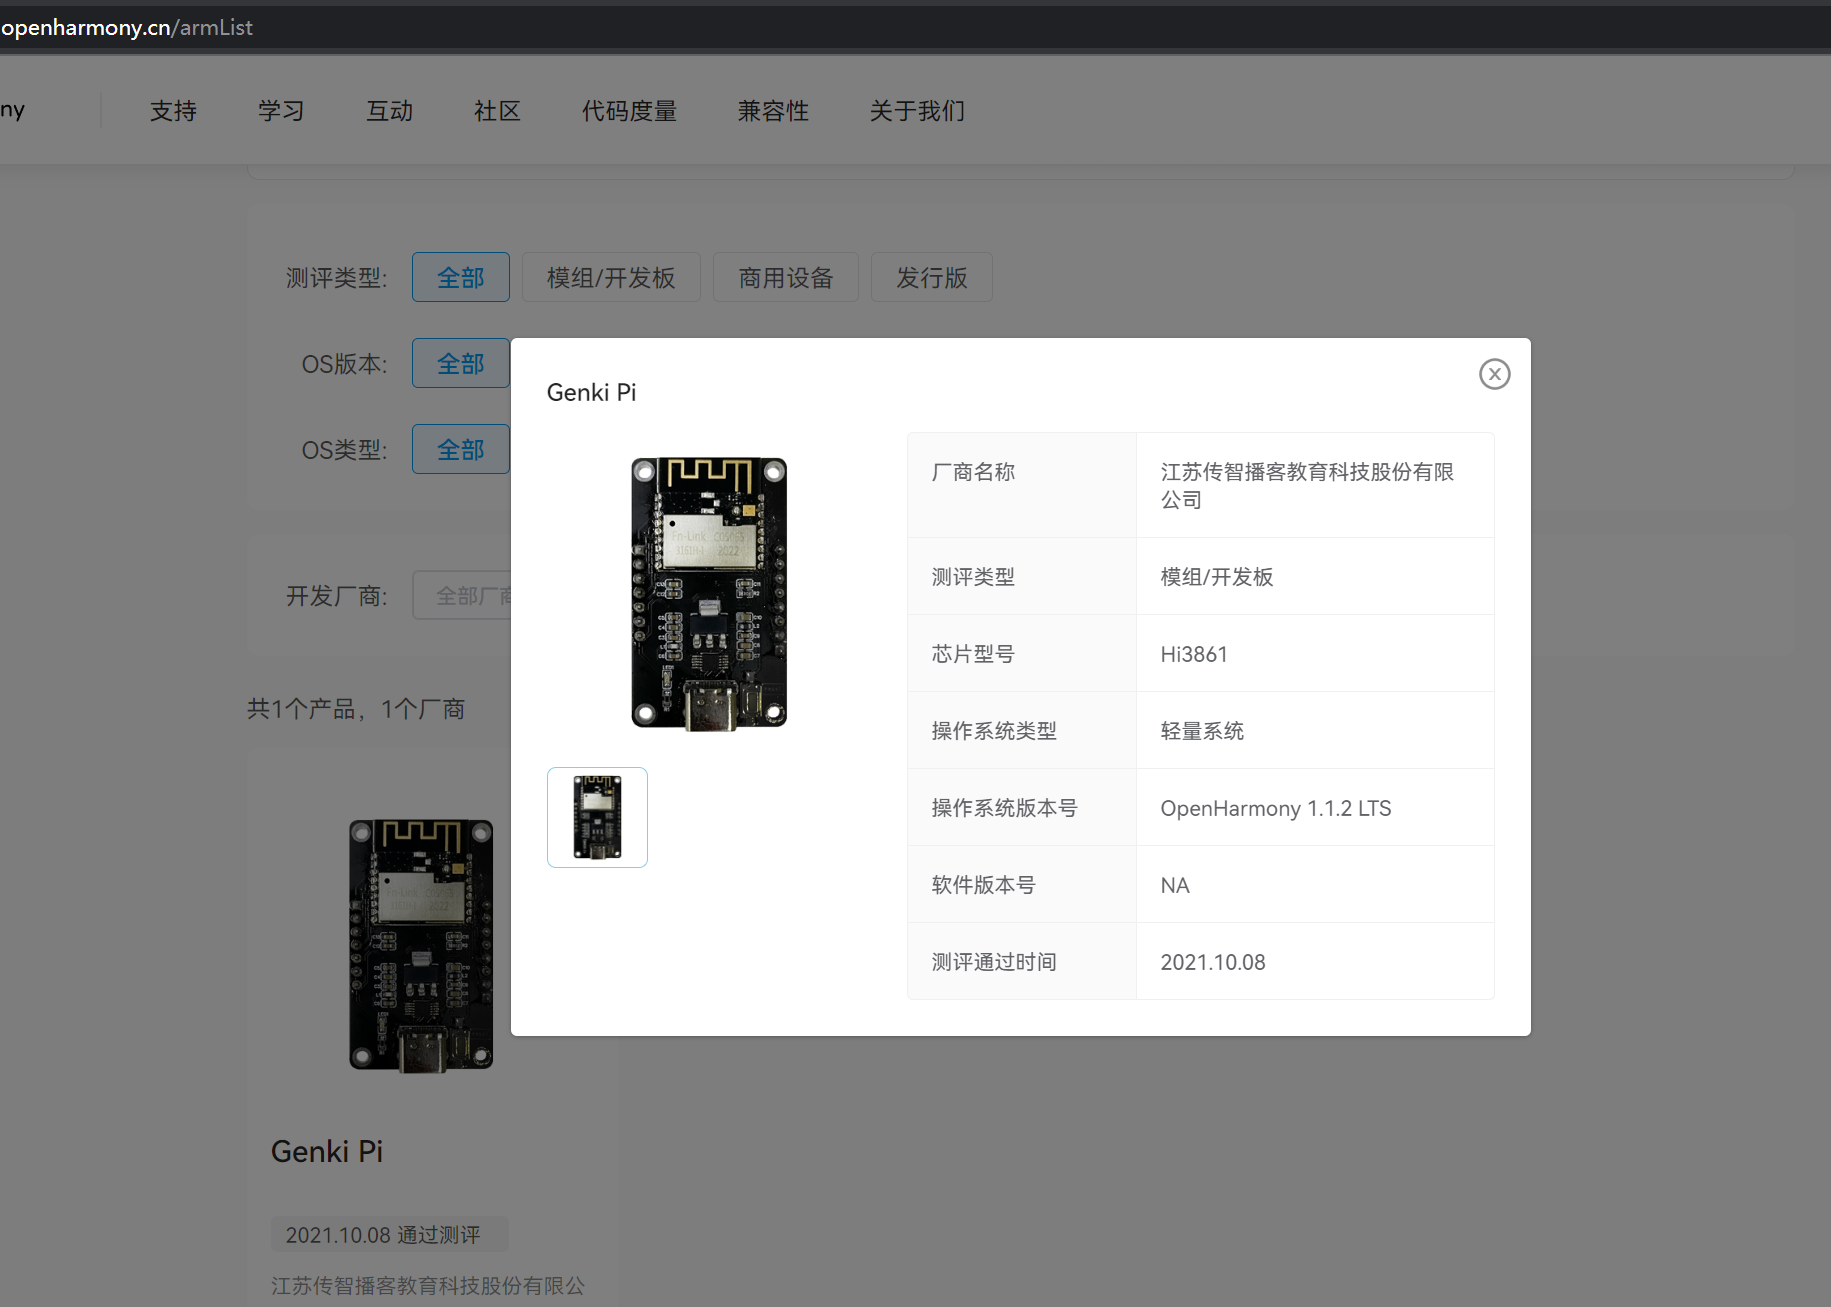Click the 共1个产品，1个厂商 summary text
Viewport: 1831px width, 1307px height.
[356, 709]
